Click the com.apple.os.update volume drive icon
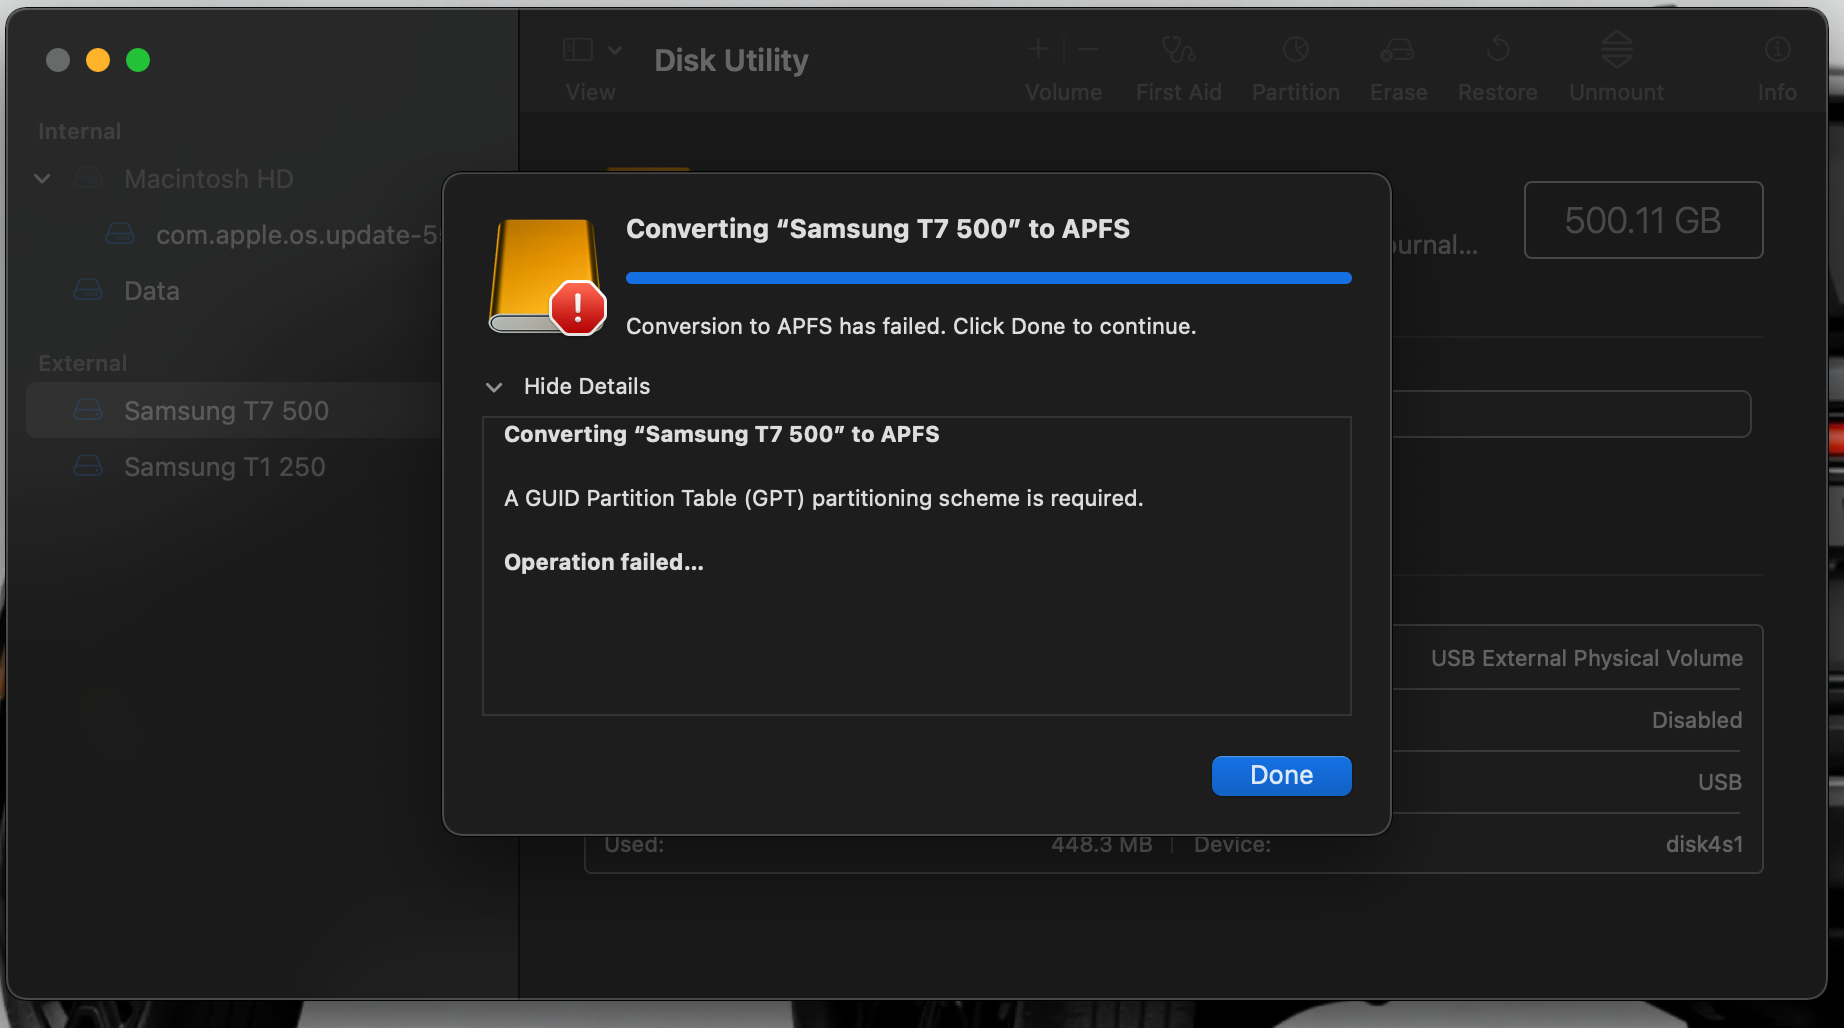Image resolution: width=1844 pixels, height=1028 pixels. [x=120, y=235]
